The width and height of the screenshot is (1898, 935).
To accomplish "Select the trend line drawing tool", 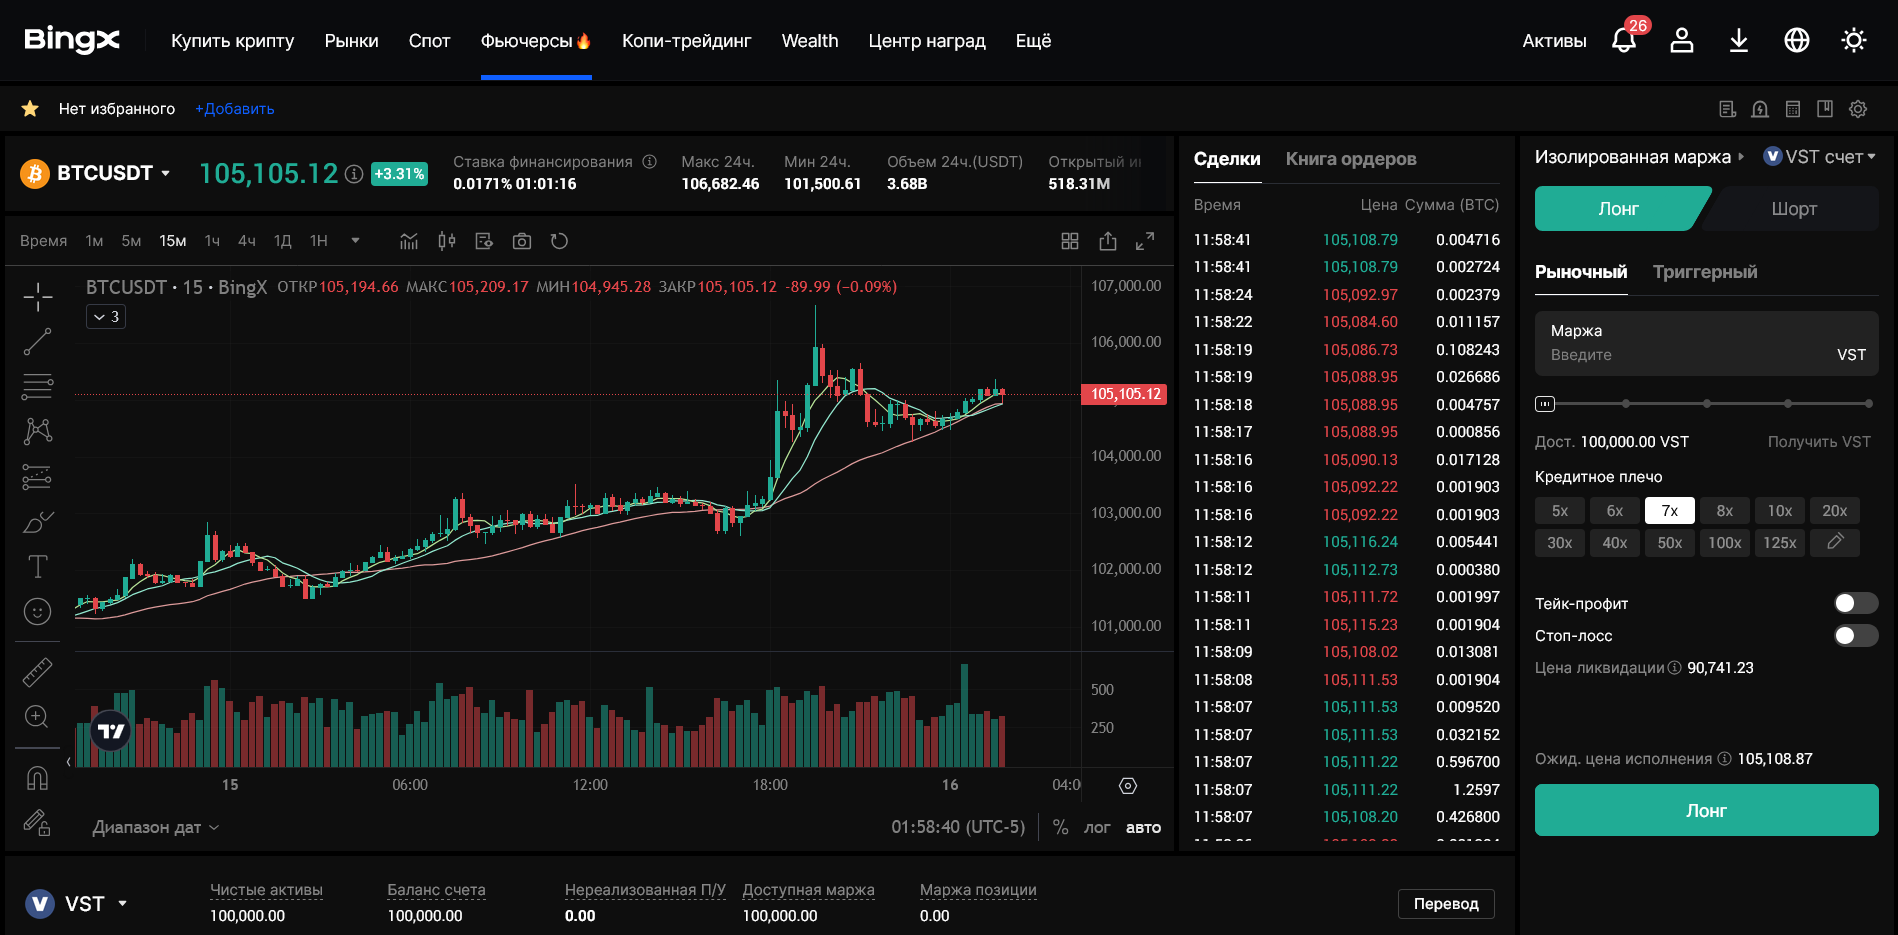I will 37,342.
